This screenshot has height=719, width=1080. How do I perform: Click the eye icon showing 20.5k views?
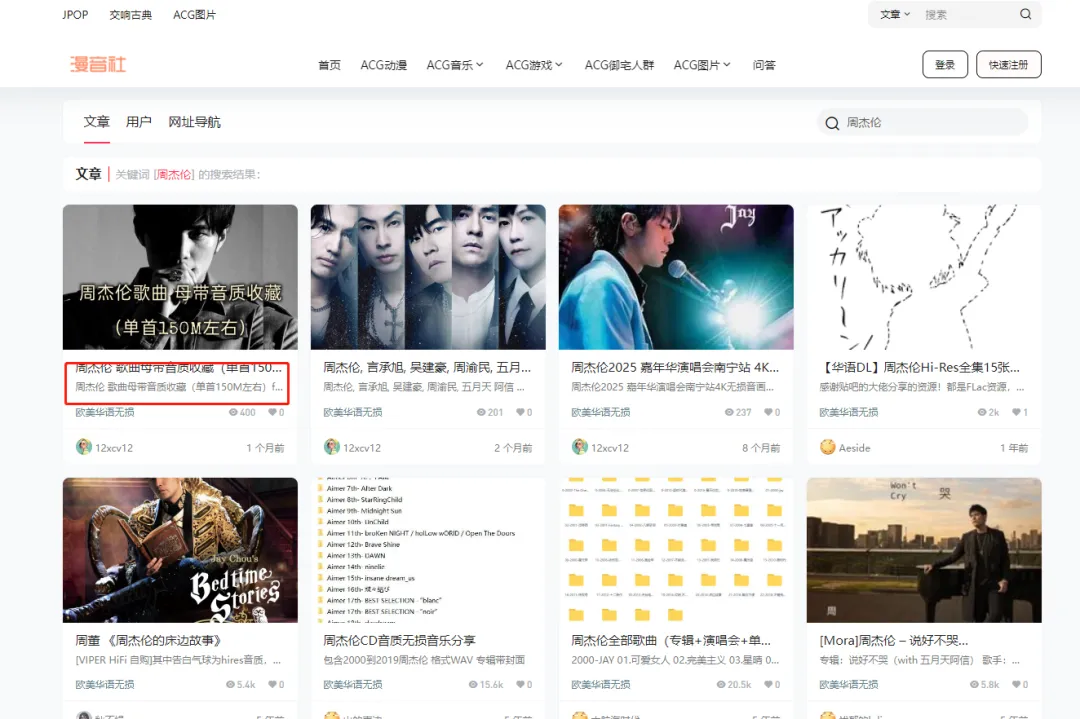point(720,685)
